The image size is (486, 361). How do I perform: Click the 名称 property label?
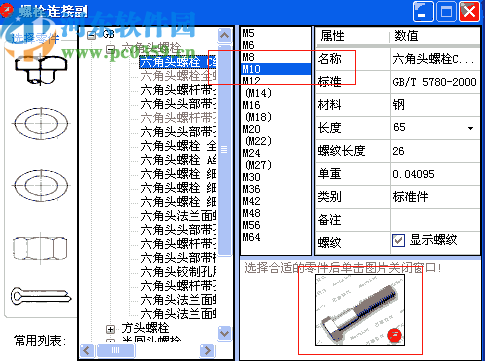coord(330,59)
